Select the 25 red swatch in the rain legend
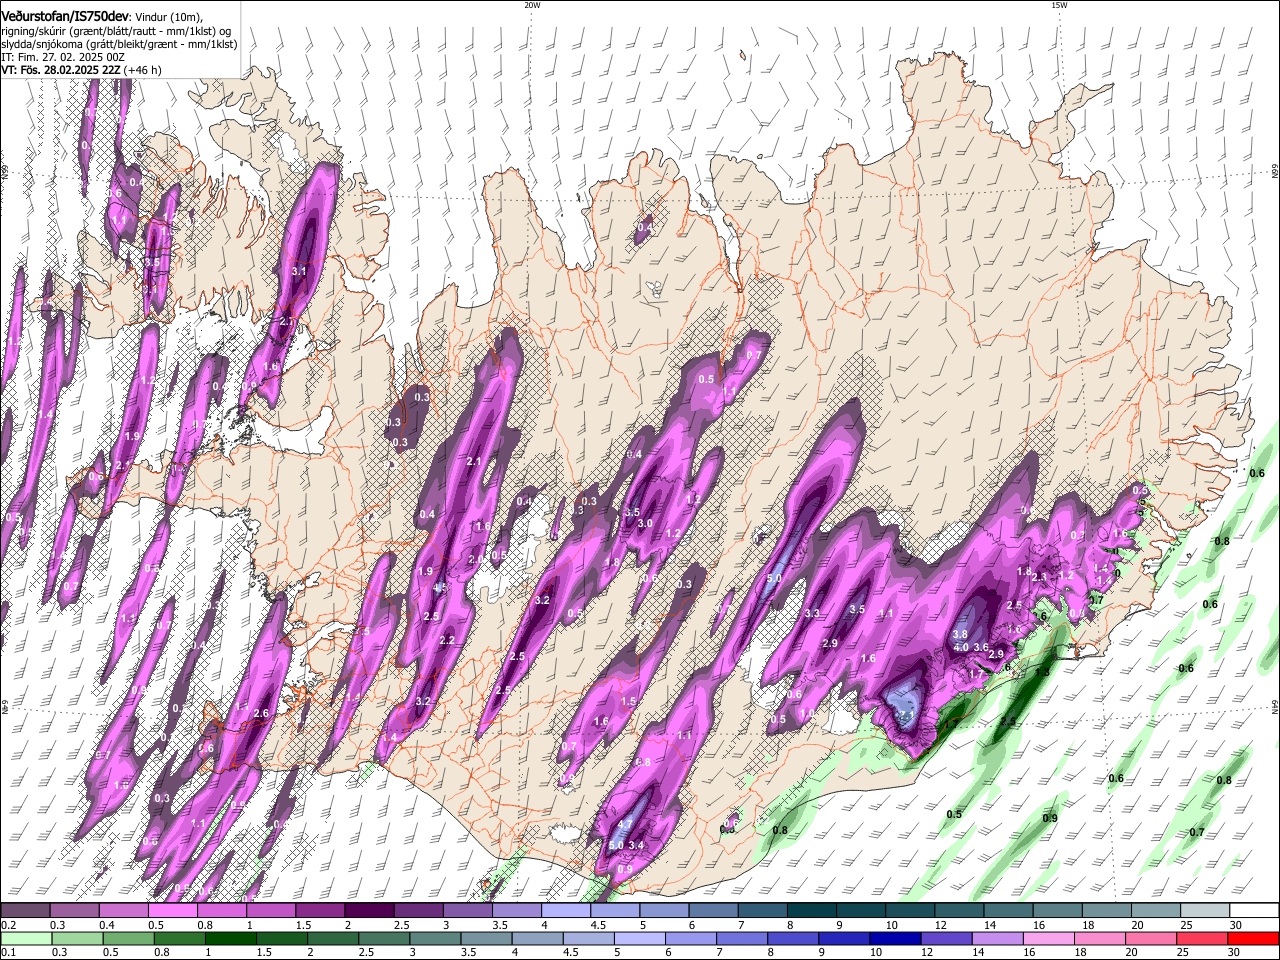1280x960 pixels. click(1200, 938)
